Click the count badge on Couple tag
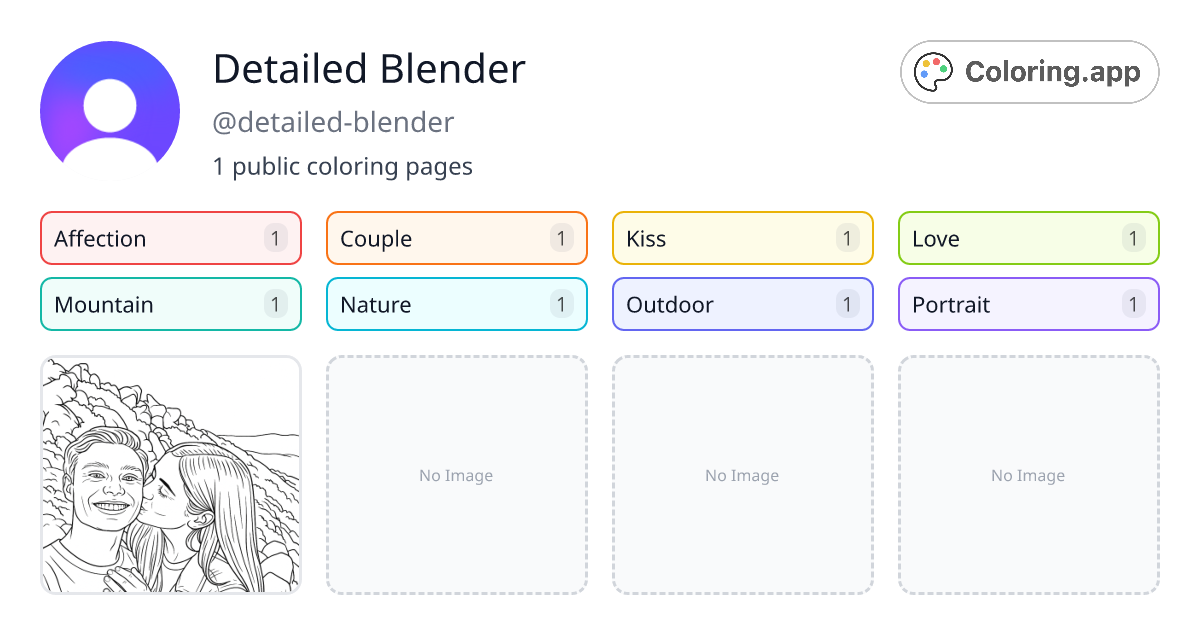The image size is (1200, 630). [561, 238]
